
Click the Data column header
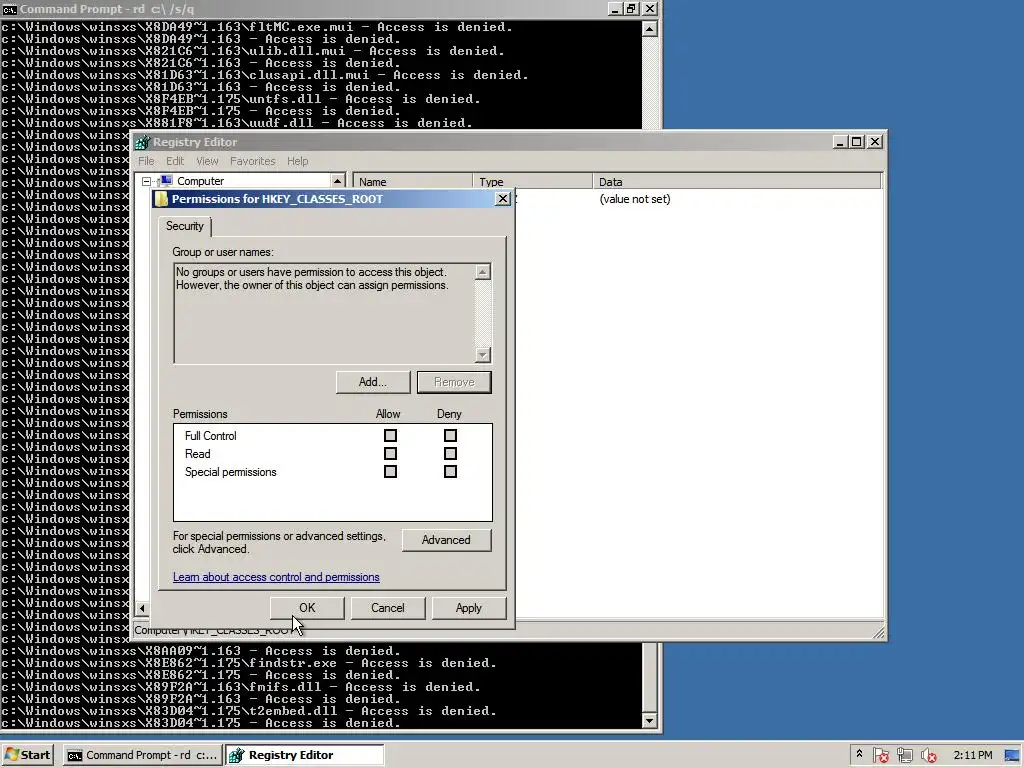click(x=737, y=182)
